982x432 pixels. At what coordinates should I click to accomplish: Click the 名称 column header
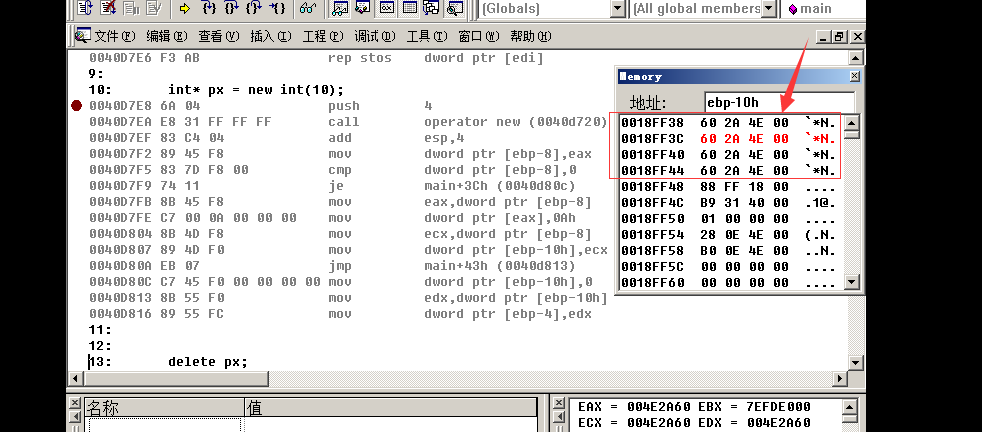point(165,409)
